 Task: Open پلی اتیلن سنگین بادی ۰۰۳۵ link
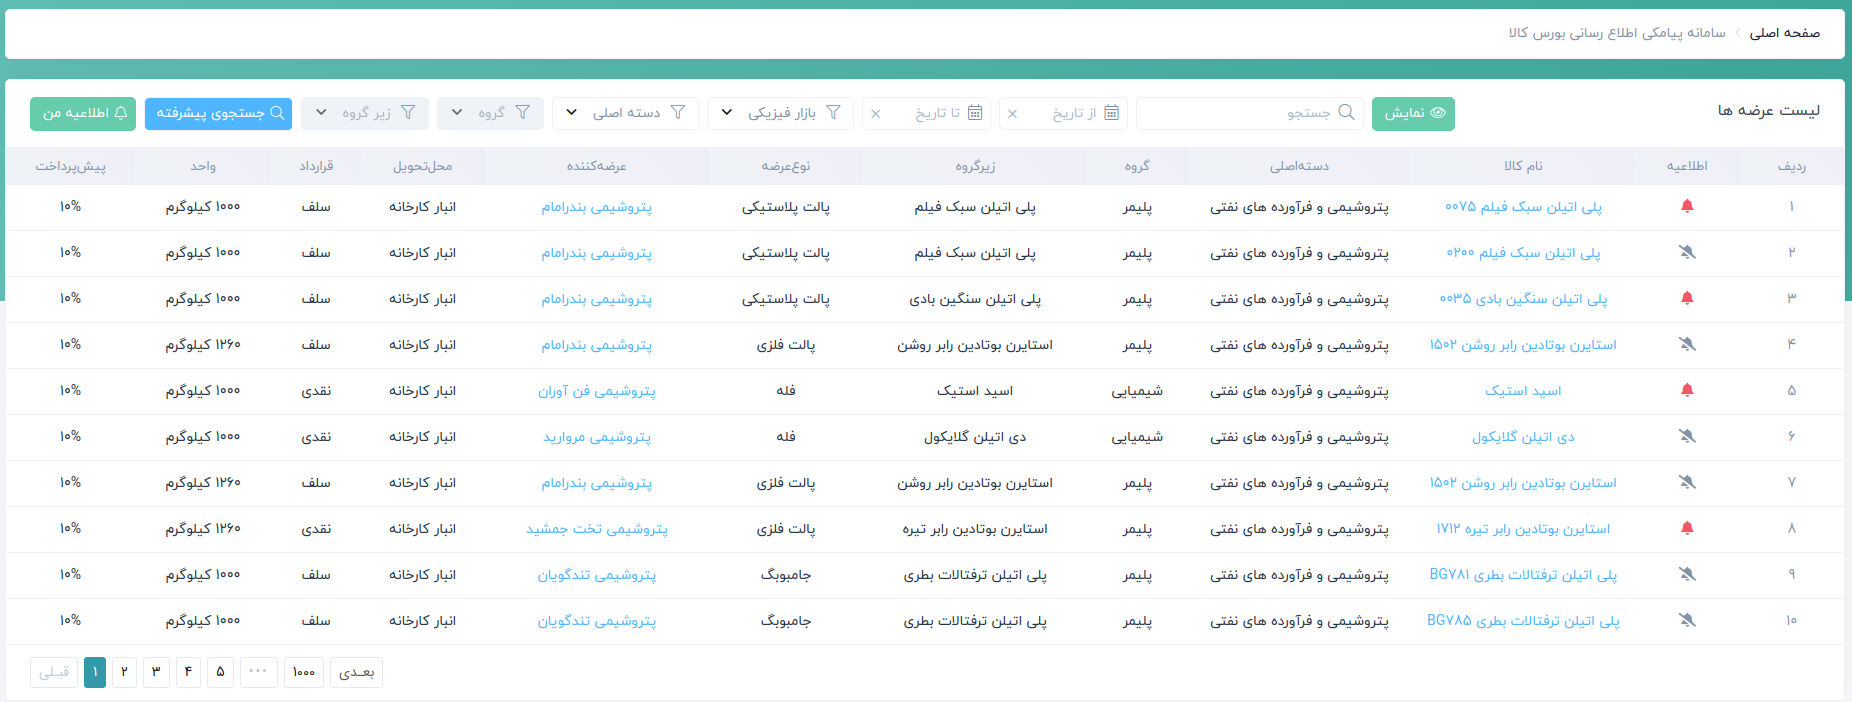click(1523, 299)
